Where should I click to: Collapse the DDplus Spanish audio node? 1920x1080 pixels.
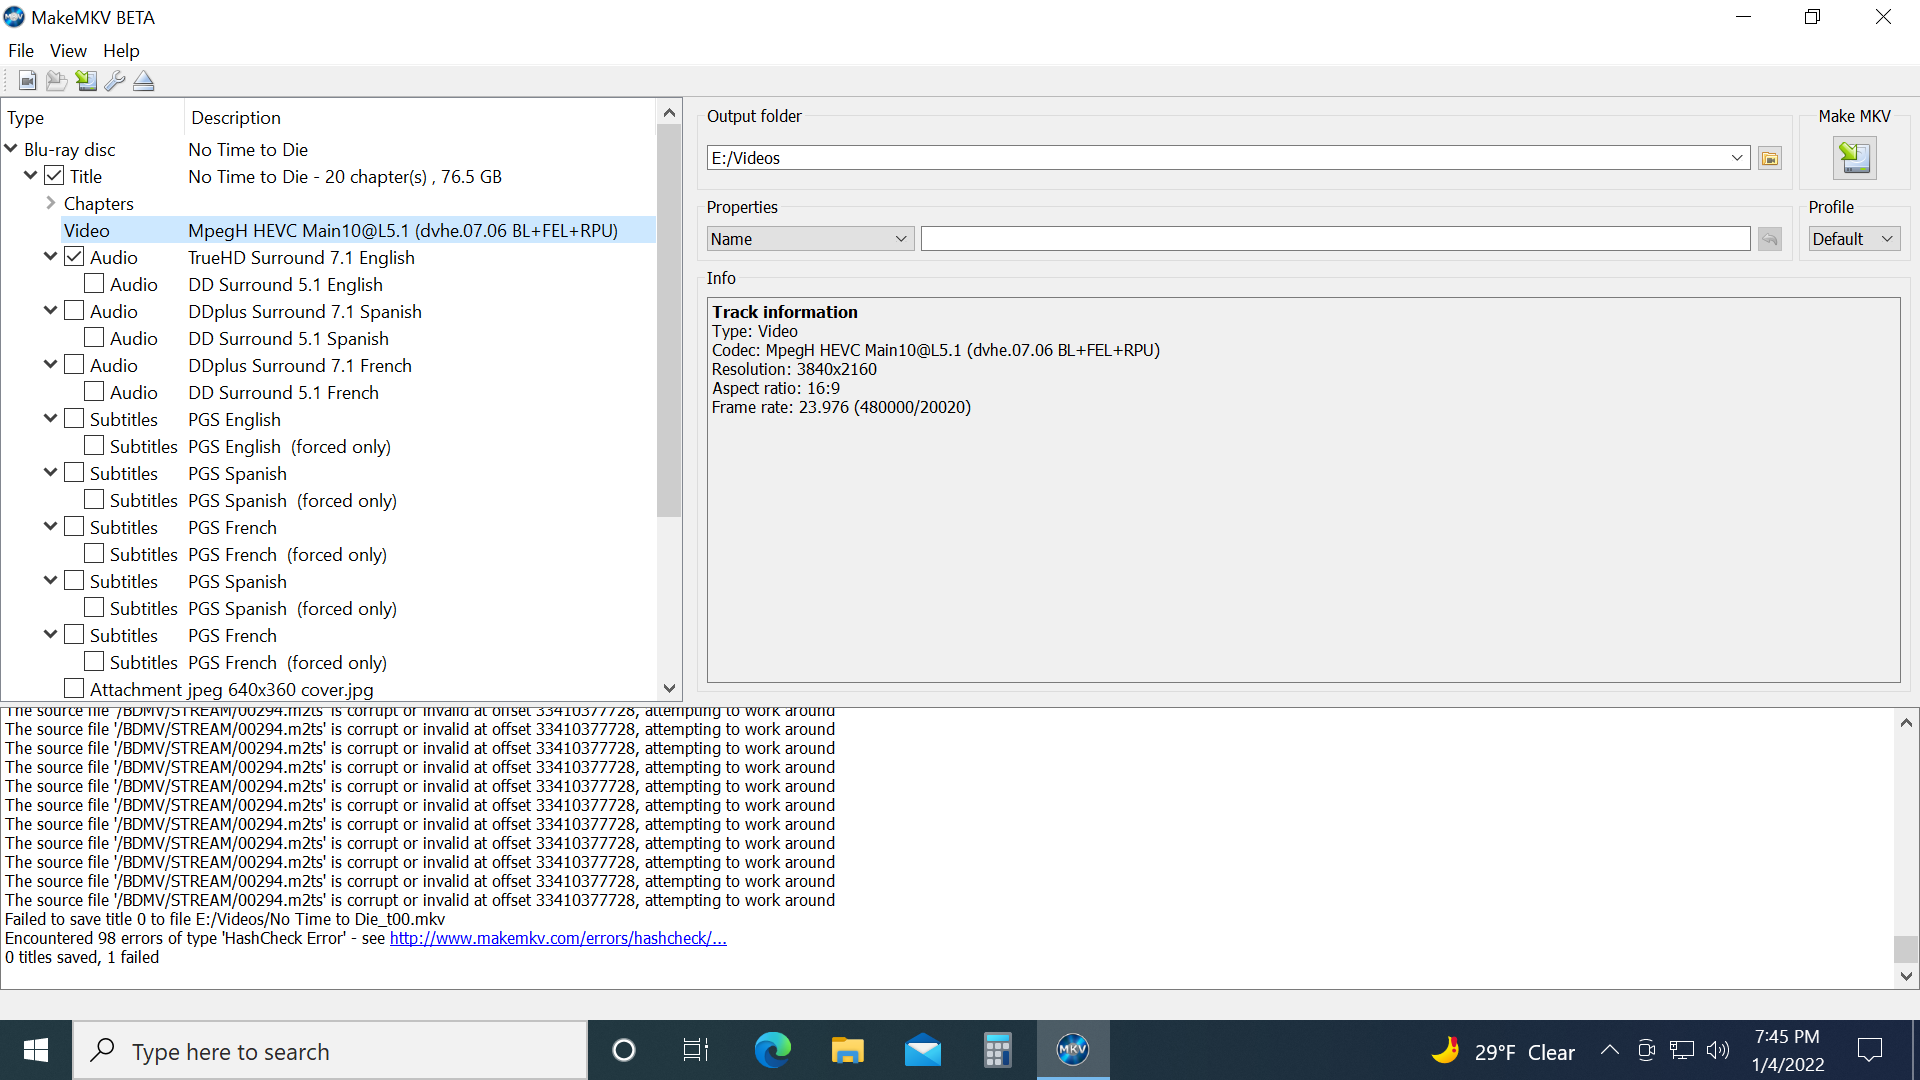(51, 310)
